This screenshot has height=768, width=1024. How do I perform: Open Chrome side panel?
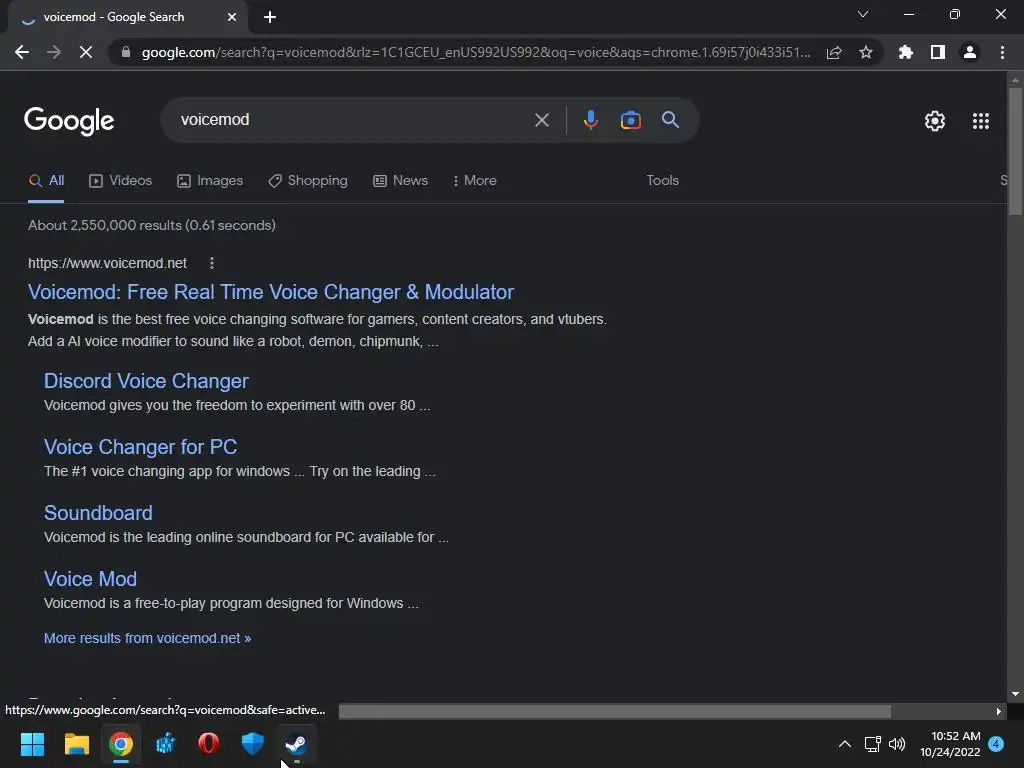click(x=938, y=52)
